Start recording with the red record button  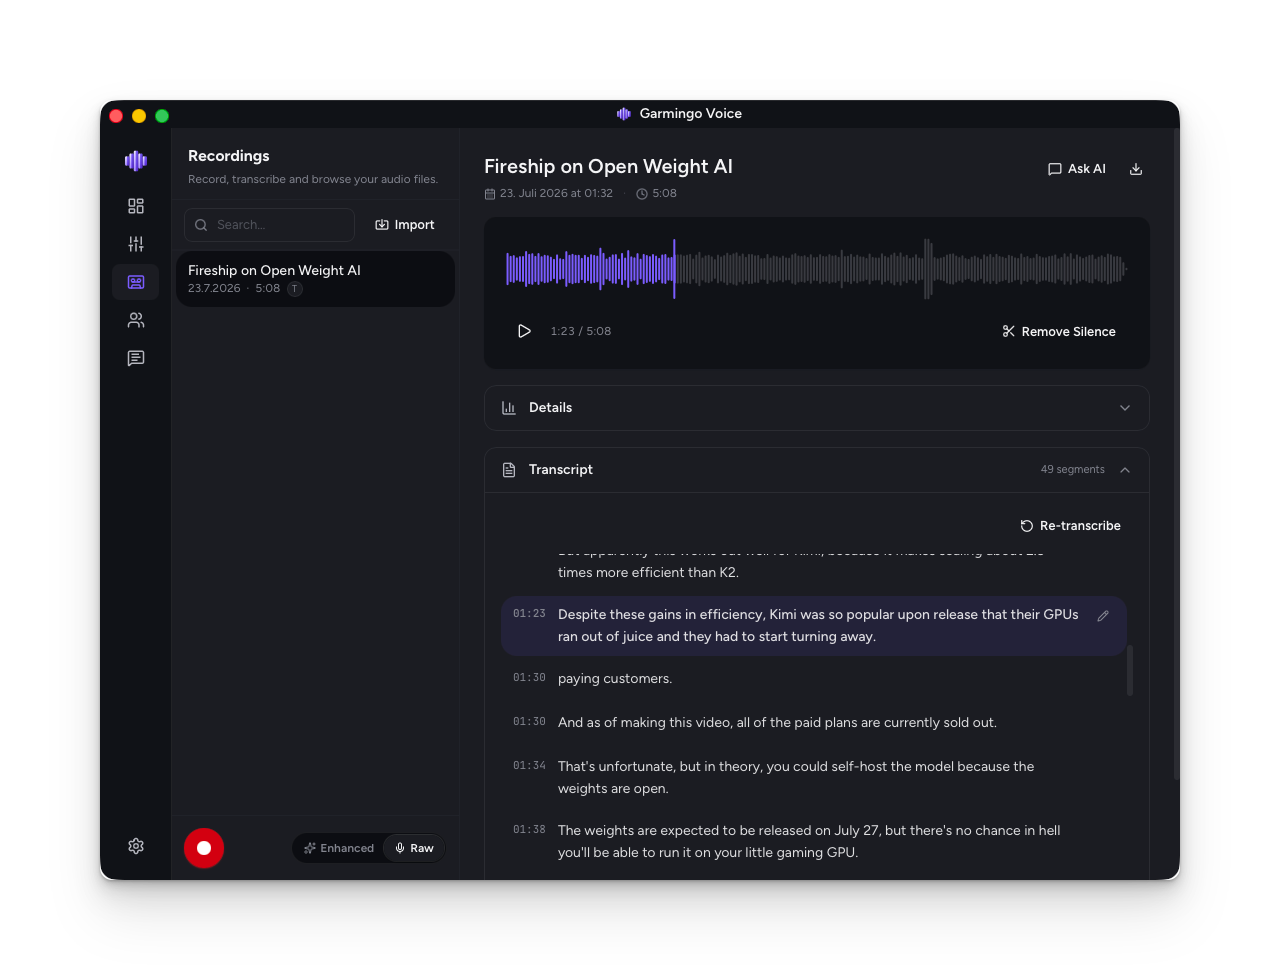click(204, 848)
